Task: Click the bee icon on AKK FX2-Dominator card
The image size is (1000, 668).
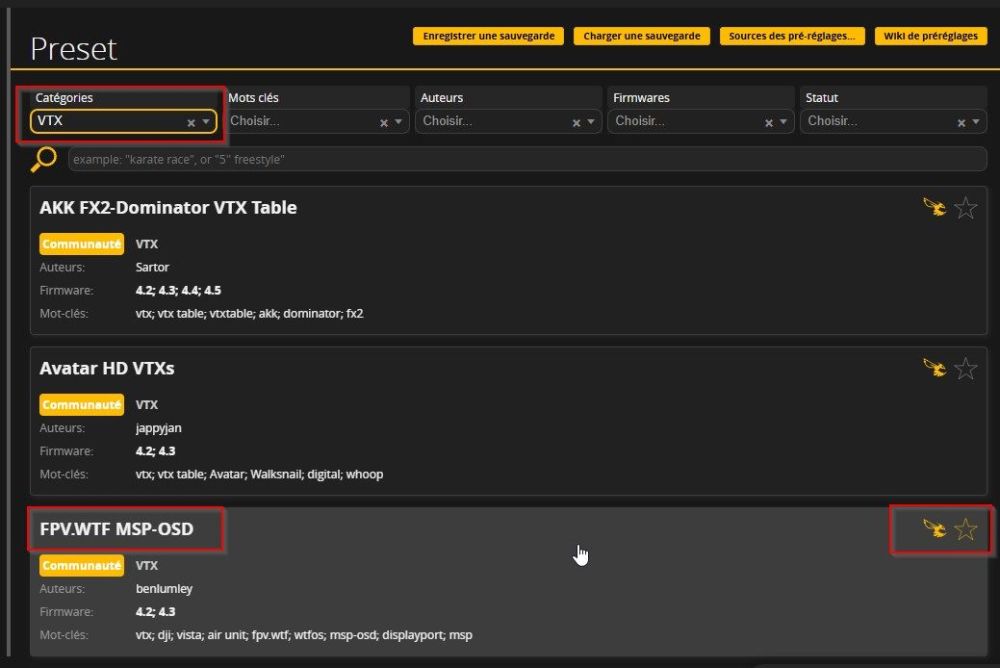Action: click(934, 208)
